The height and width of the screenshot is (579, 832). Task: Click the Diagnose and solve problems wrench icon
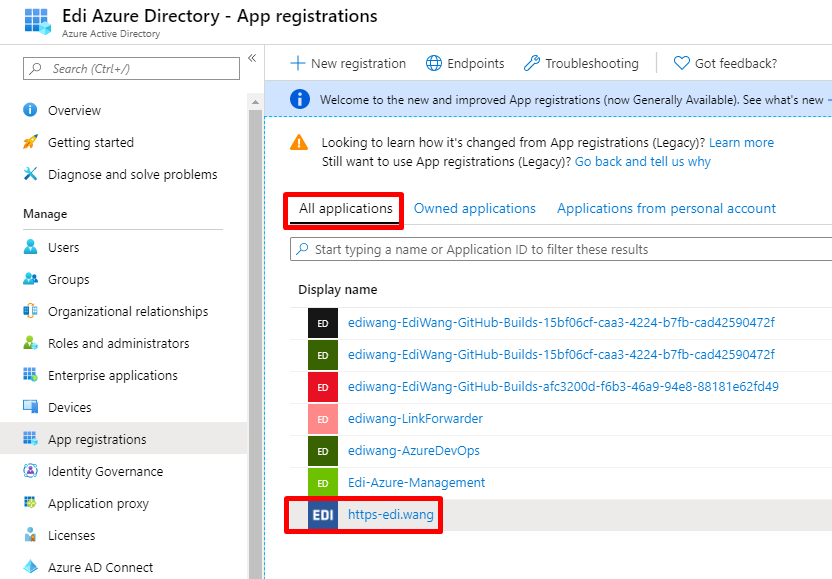pos(30,174)
